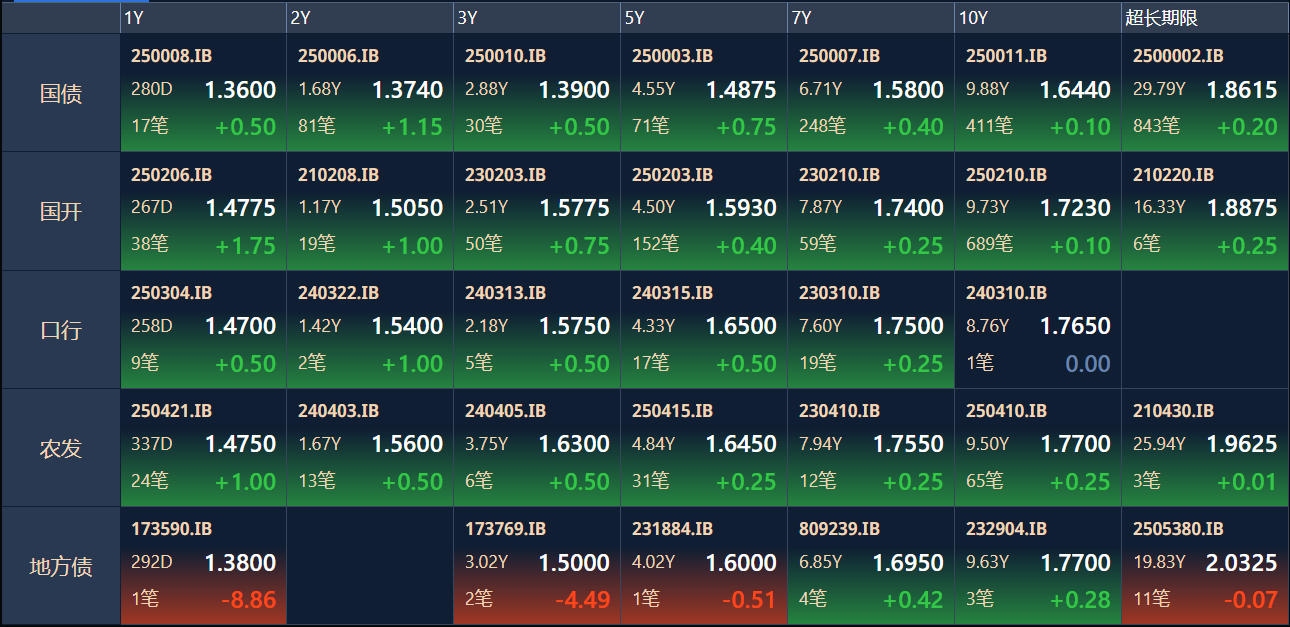The height and width of the screenshot is (627, 1290).
Task: Click the +1.75 change on 250206.IB
Action: click(246, 245)
